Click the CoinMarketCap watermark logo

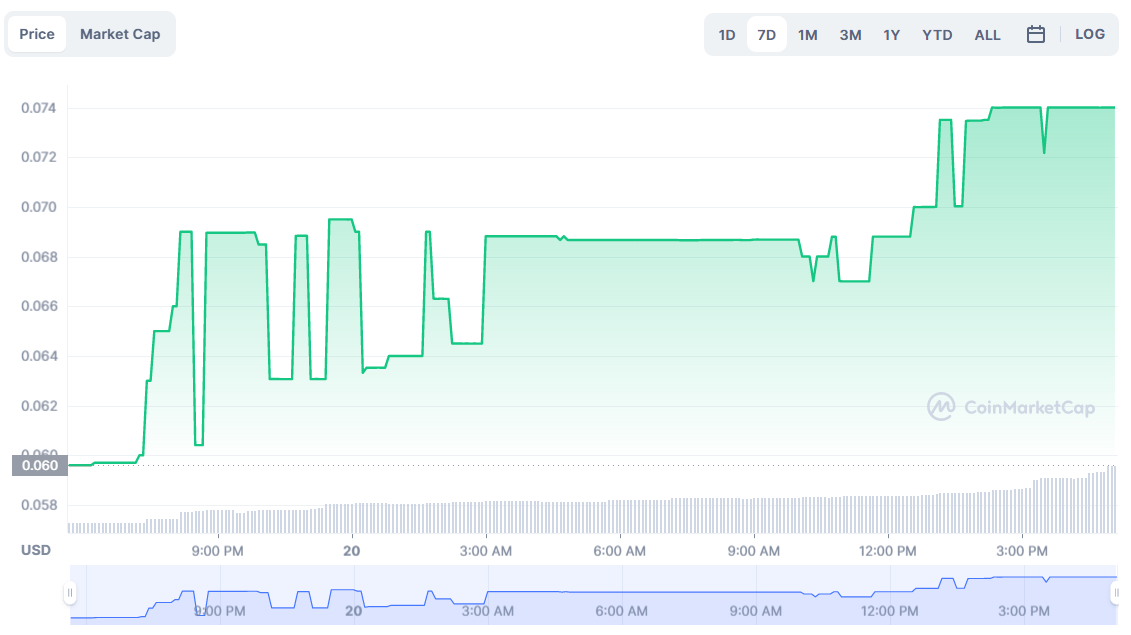1010,406
